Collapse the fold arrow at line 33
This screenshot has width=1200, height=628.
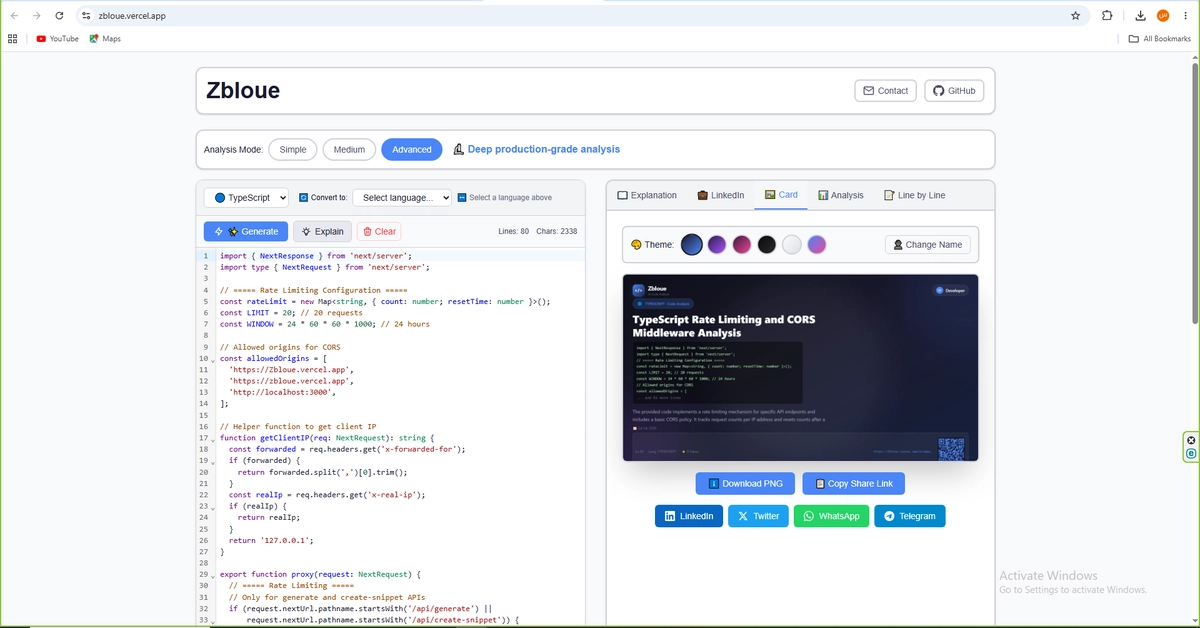214,621
